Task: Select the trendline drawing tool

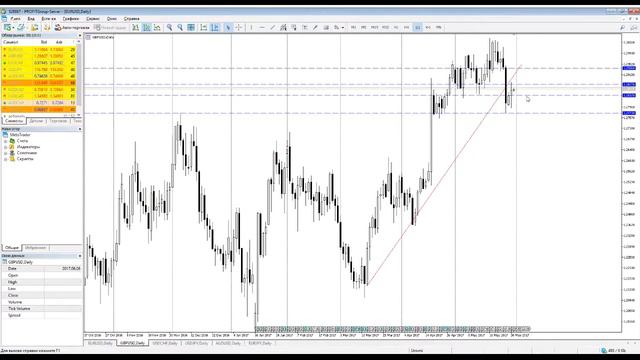Action: 272,27
